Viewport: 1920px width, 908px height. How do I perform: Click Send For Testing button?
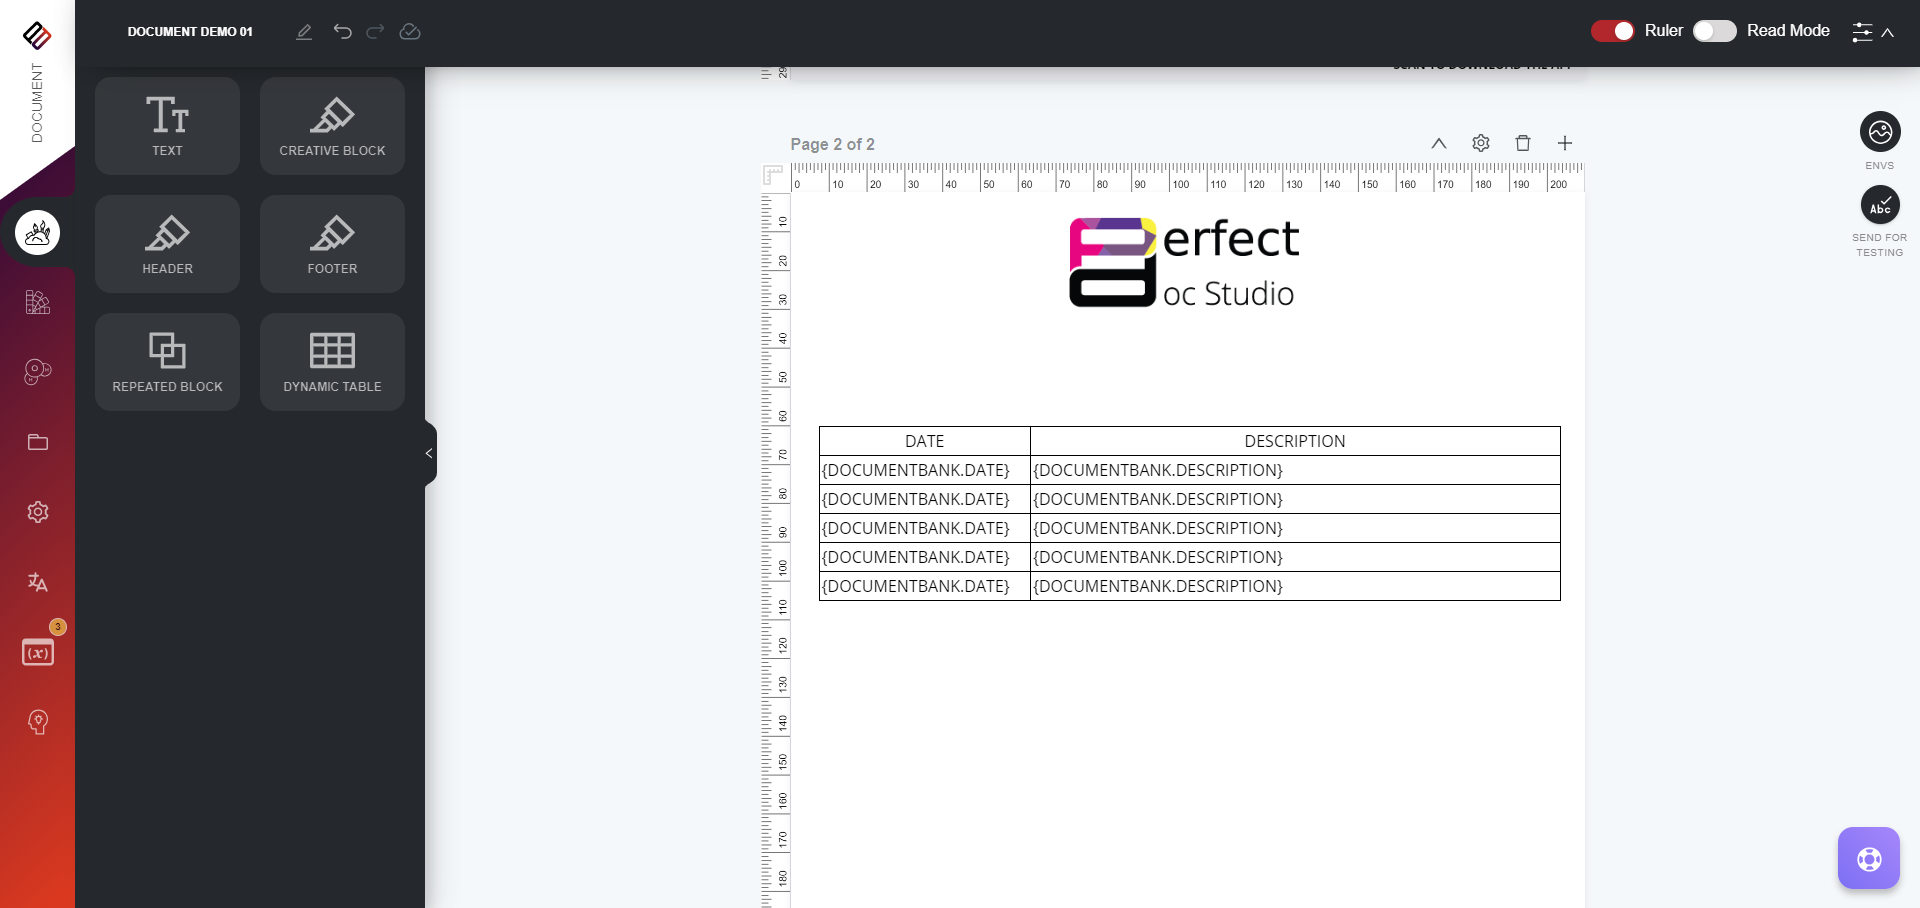1879,206
